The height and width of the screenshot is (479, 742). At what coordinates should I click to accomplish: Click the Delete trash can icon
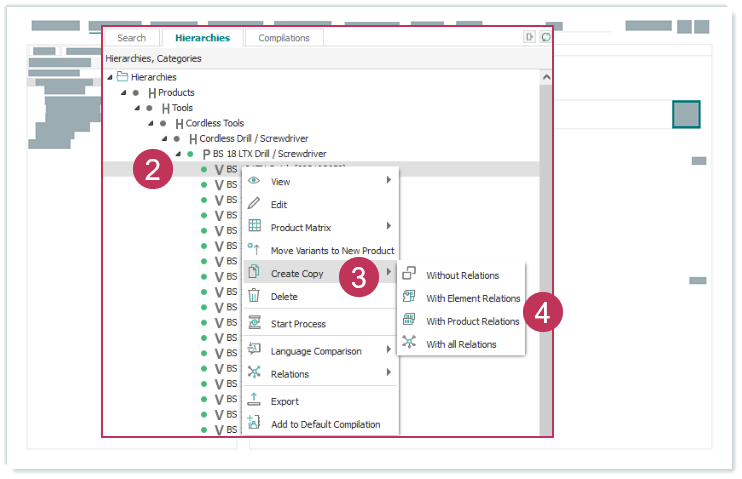(254, 296)
